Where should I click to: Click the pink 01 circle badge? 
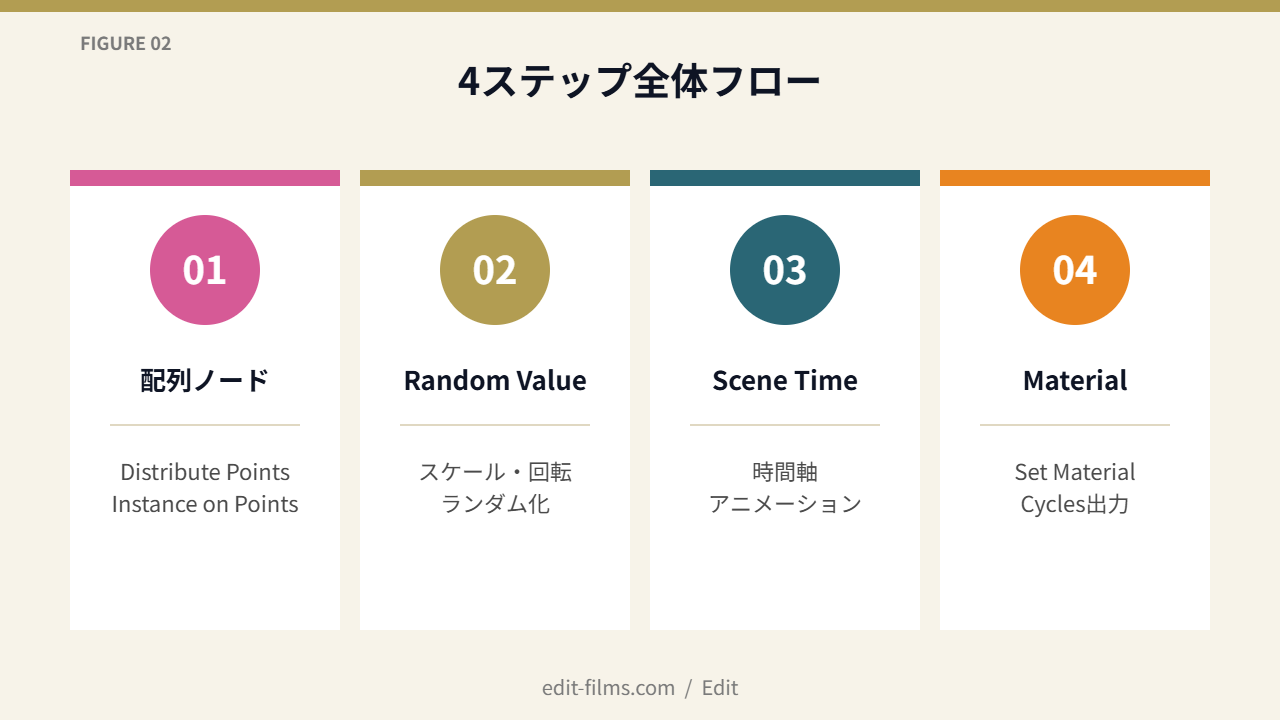pos(205,270)
